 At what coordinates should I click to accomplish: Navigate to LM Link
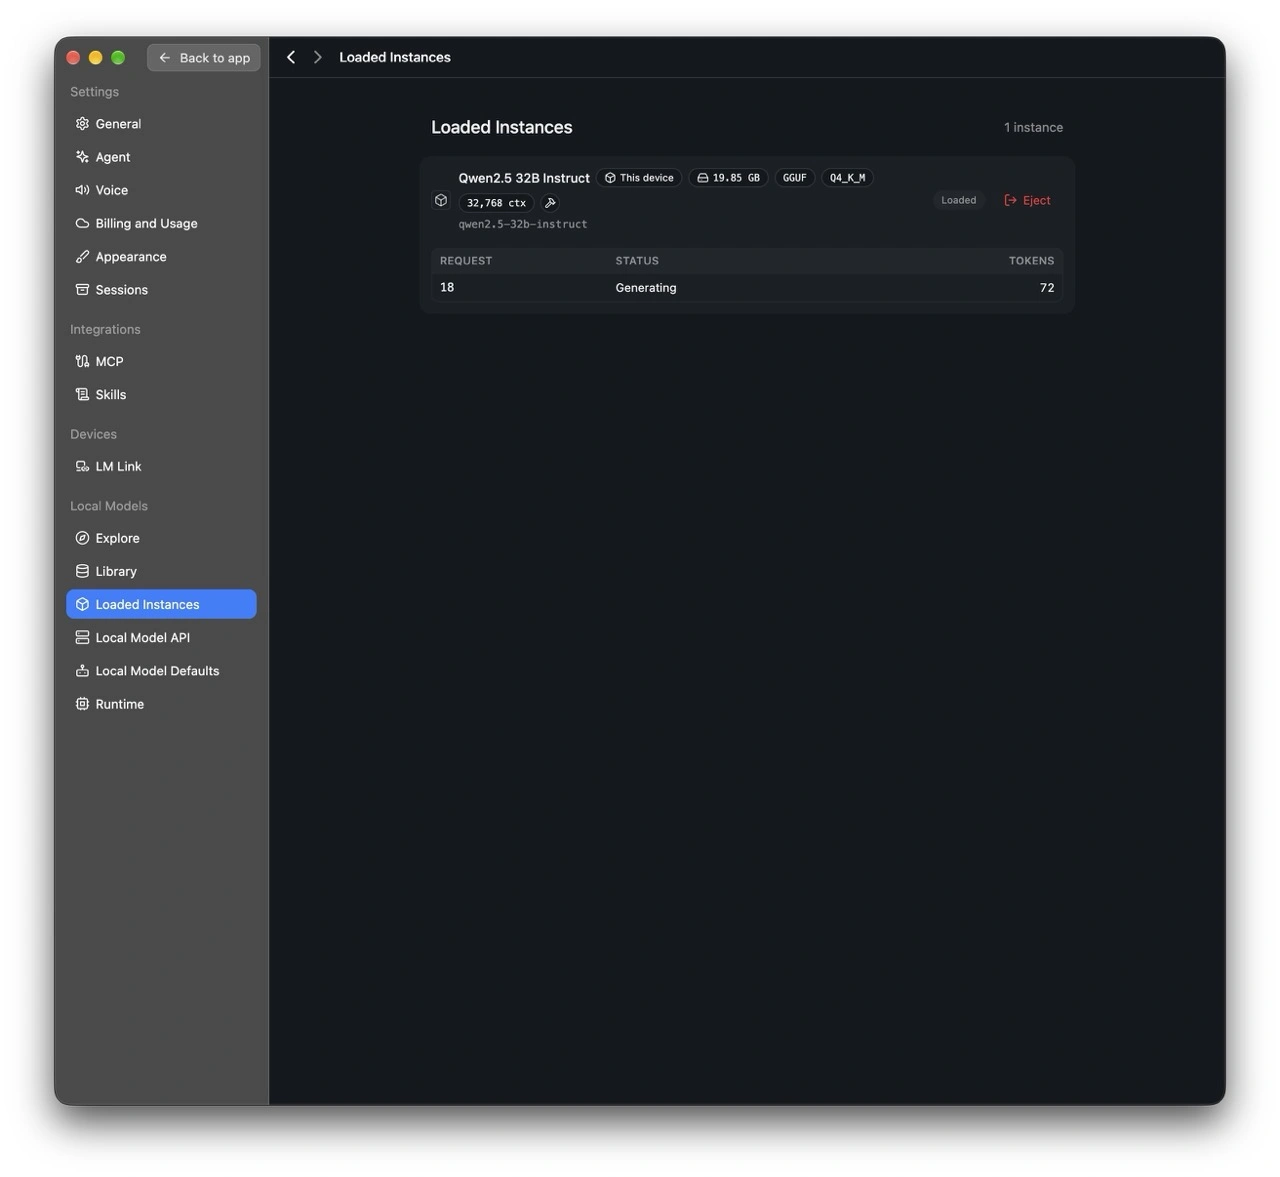click(x=161, y=467)
